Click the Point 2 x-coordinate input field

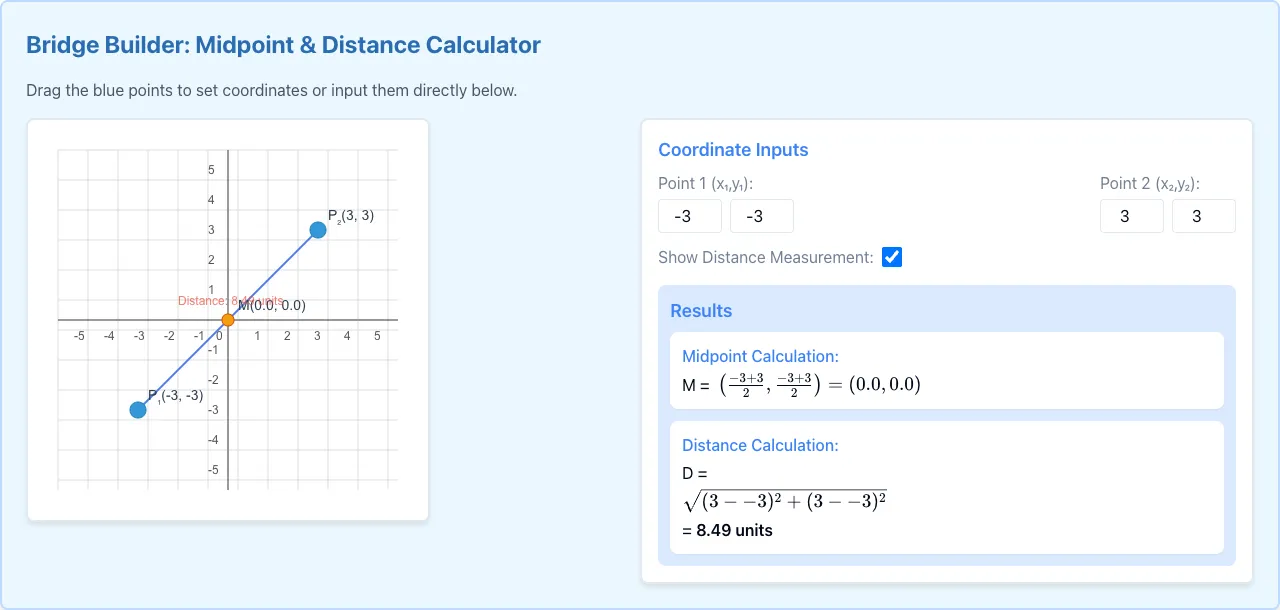click(x=1132, y=216)
